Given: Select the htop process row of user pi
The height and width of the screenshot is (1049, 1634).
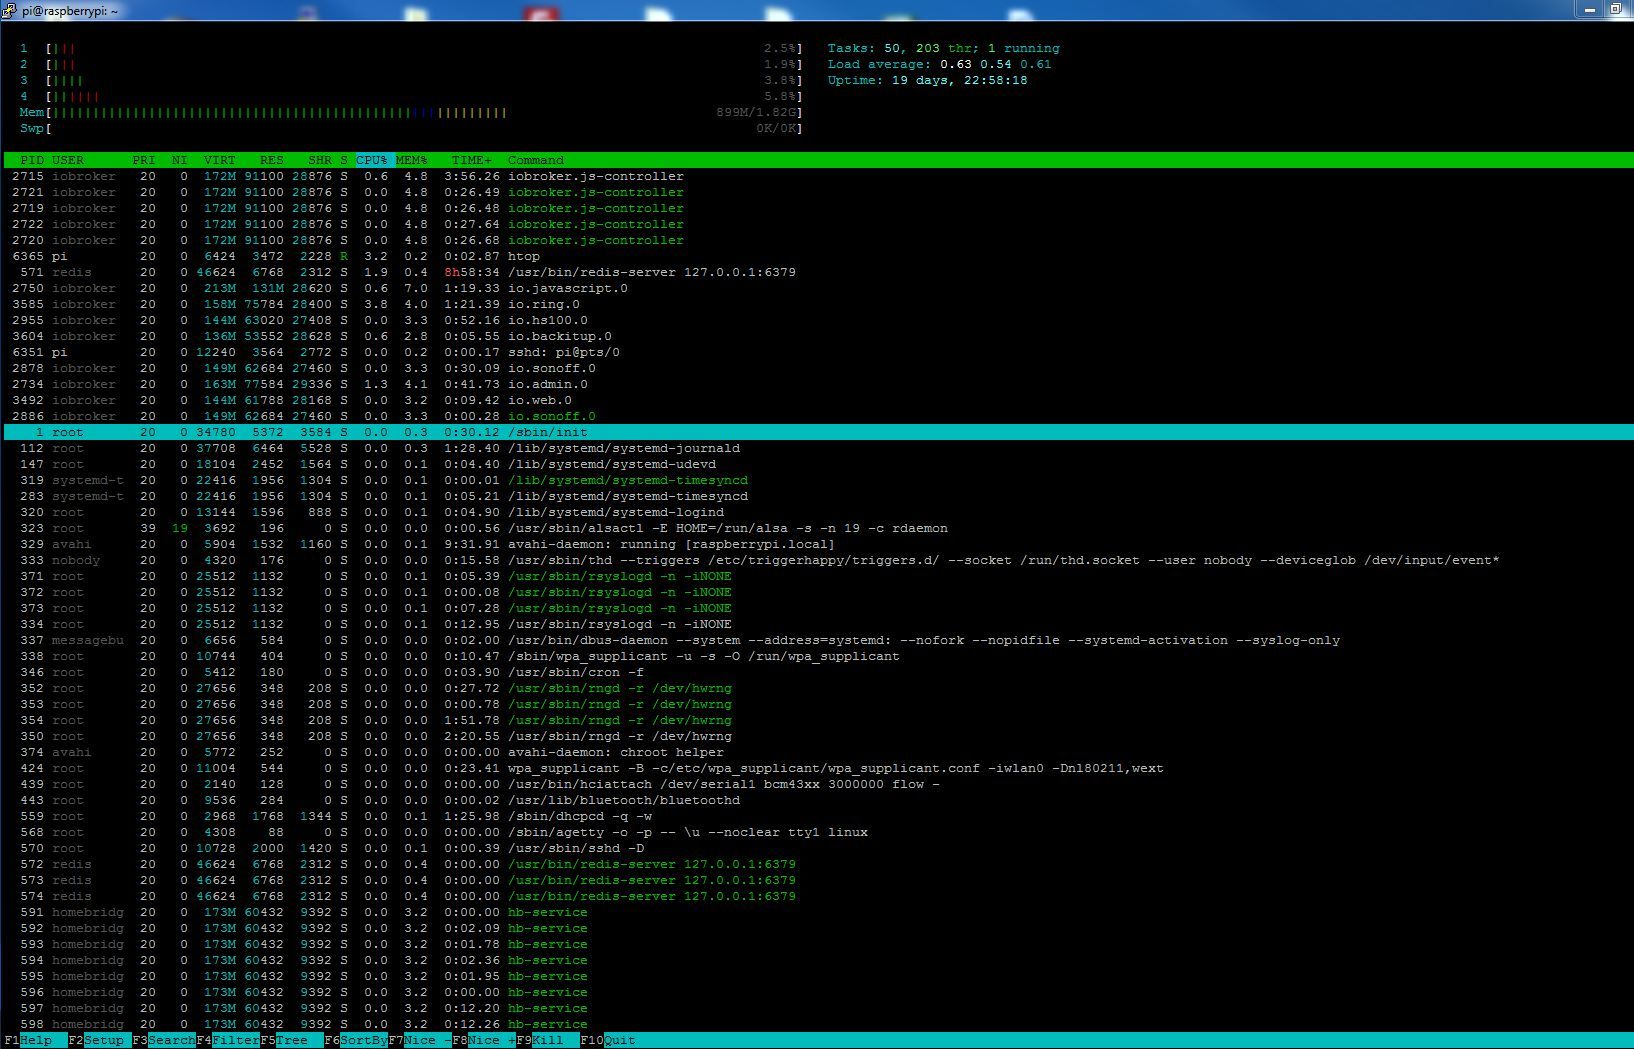Looking at the screenshot, I should (x=523, y=256).
